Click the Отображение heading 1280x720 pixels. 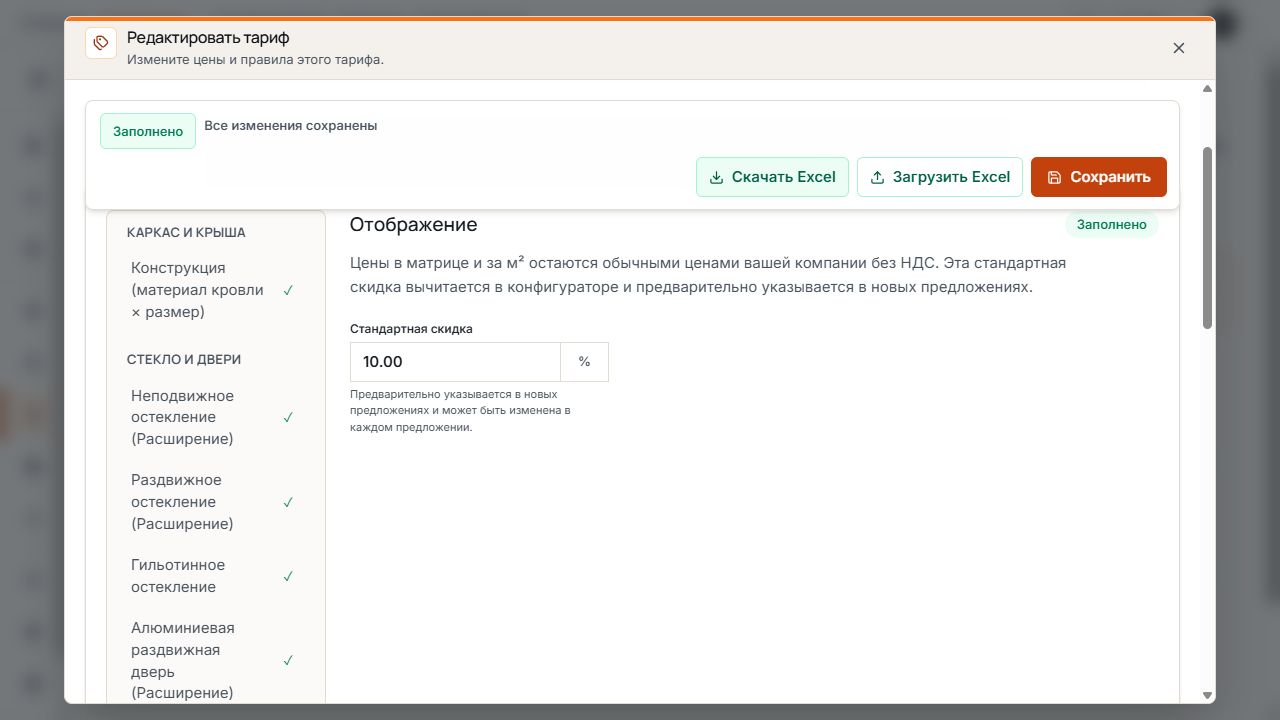(x=413, y=224)
